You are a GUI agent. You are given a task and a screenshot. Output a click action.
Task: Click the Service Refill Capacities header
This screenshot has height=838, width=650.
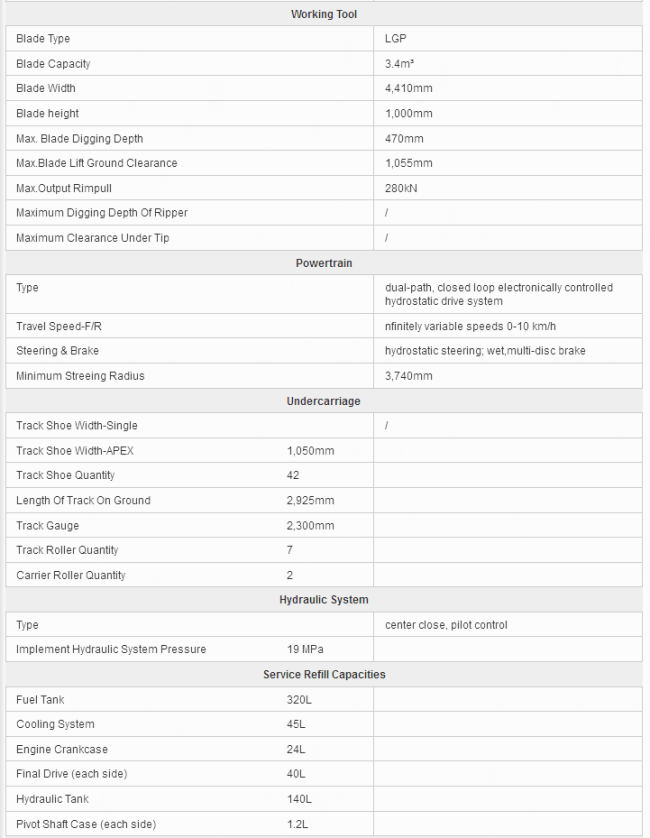click(323, 675)
